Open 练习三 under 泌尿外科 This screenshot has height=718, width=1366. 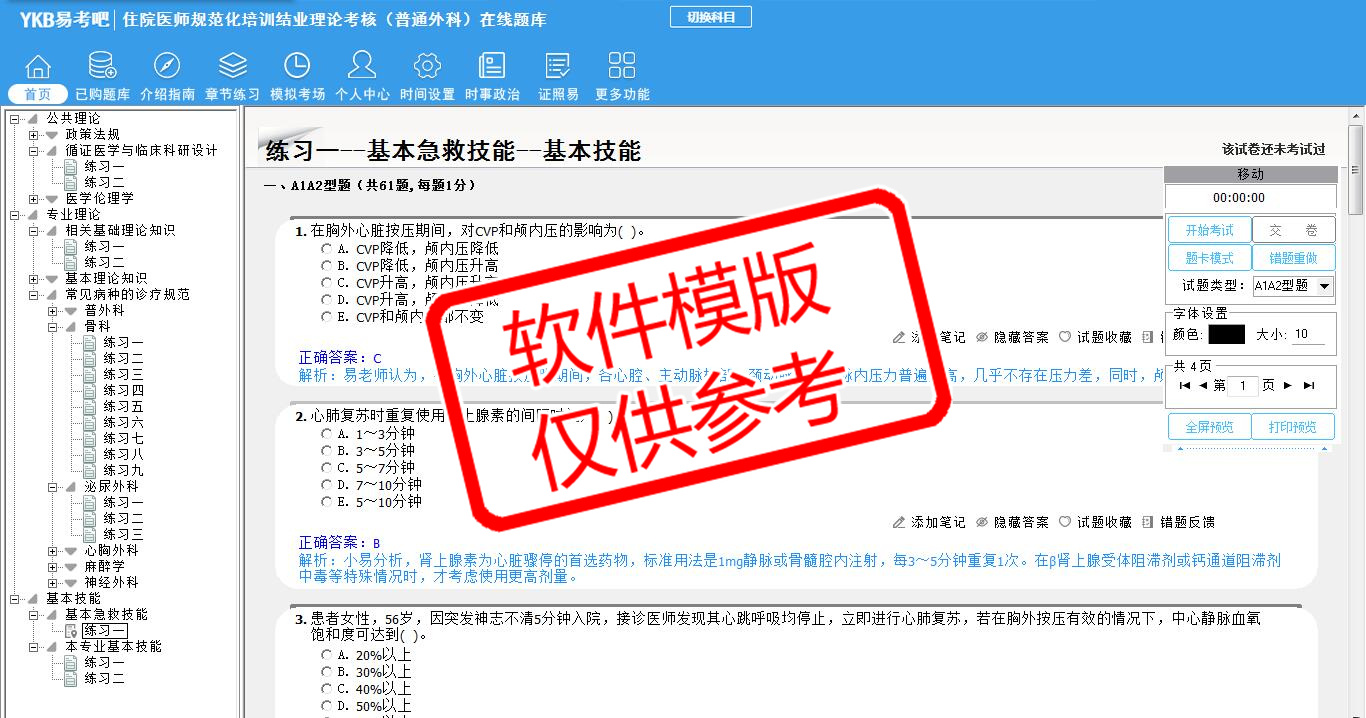123,535
